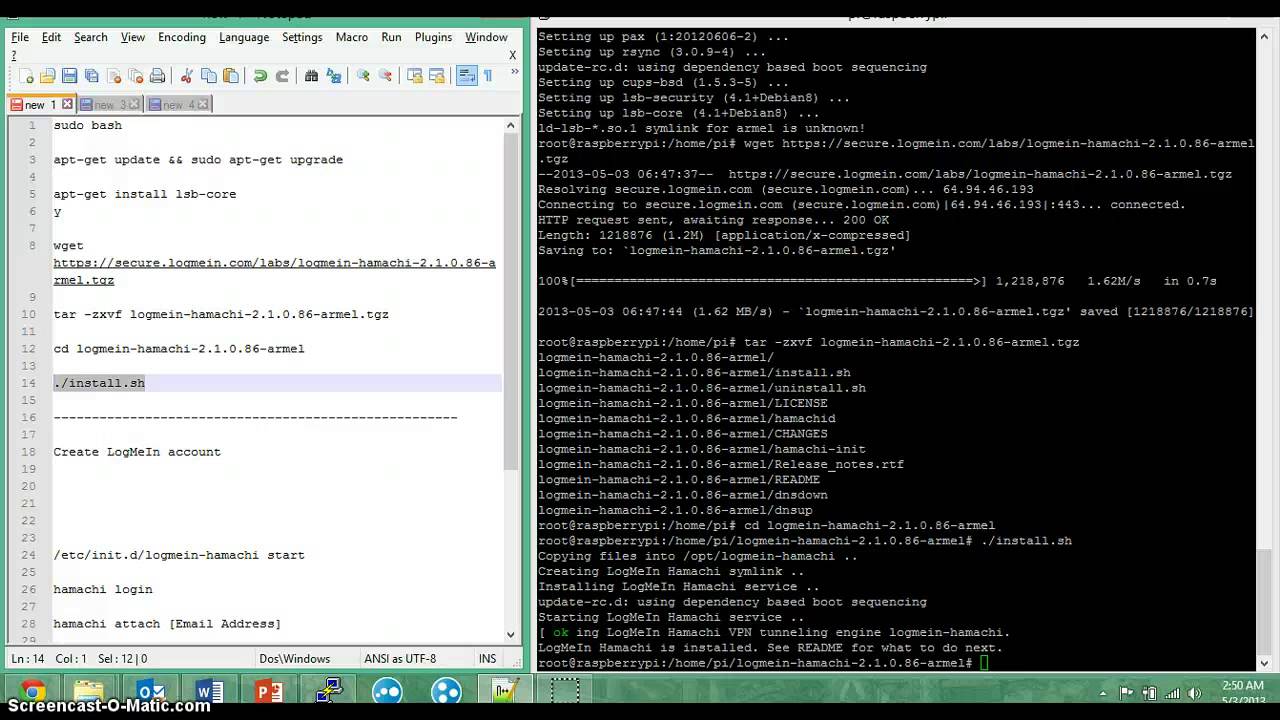Click the logmein-hamachi download URL in the editor
The width and height of the screenshot is (1280, 720).
coord(275,271)
